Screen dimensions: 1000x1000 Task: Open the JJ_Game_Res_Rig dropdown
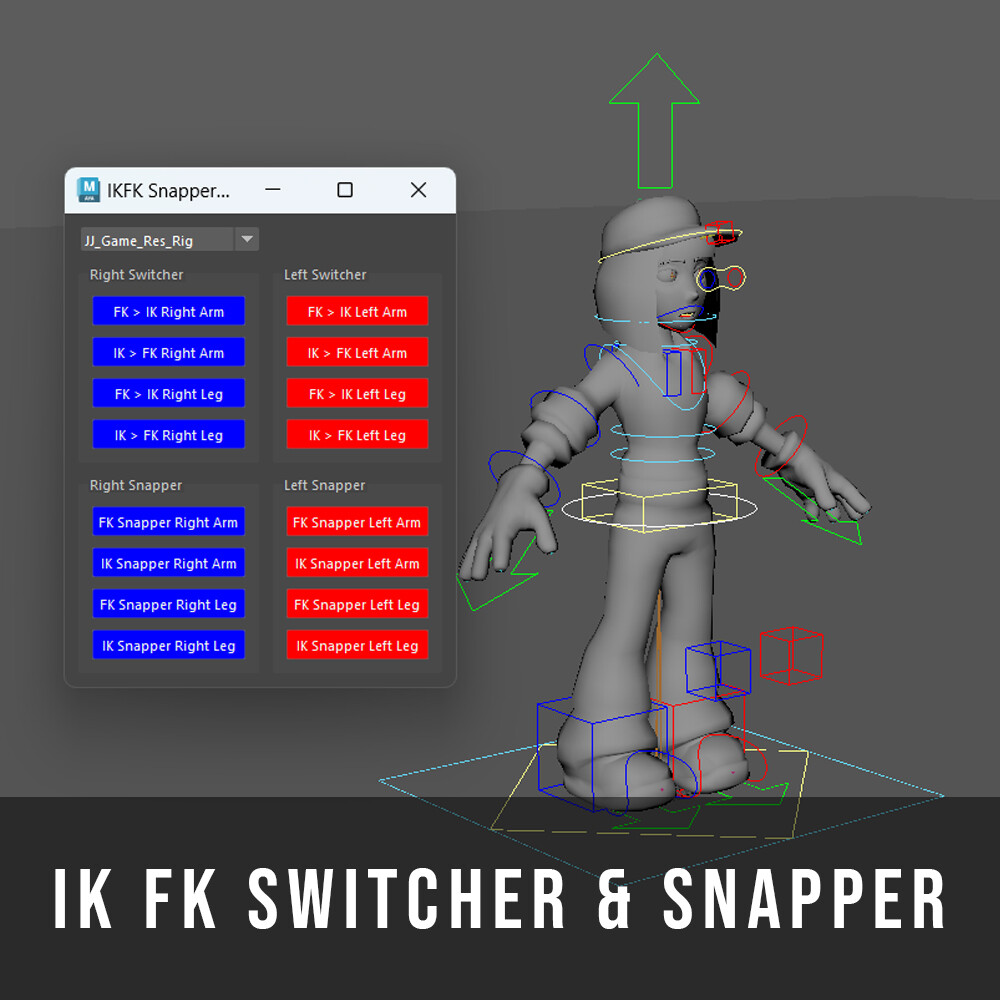tap(246, 239)
